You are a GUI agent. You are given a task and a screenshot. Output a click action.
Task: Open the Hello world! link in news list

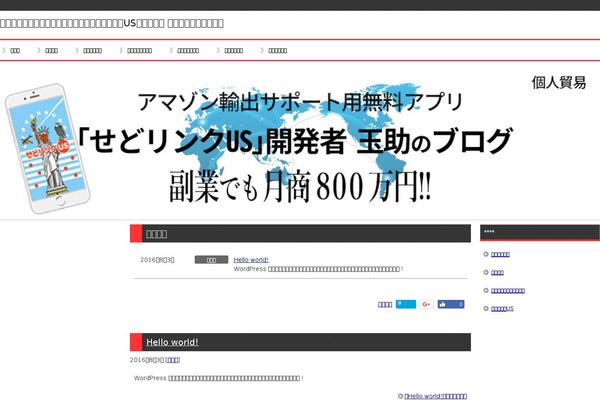pos(251,260)
